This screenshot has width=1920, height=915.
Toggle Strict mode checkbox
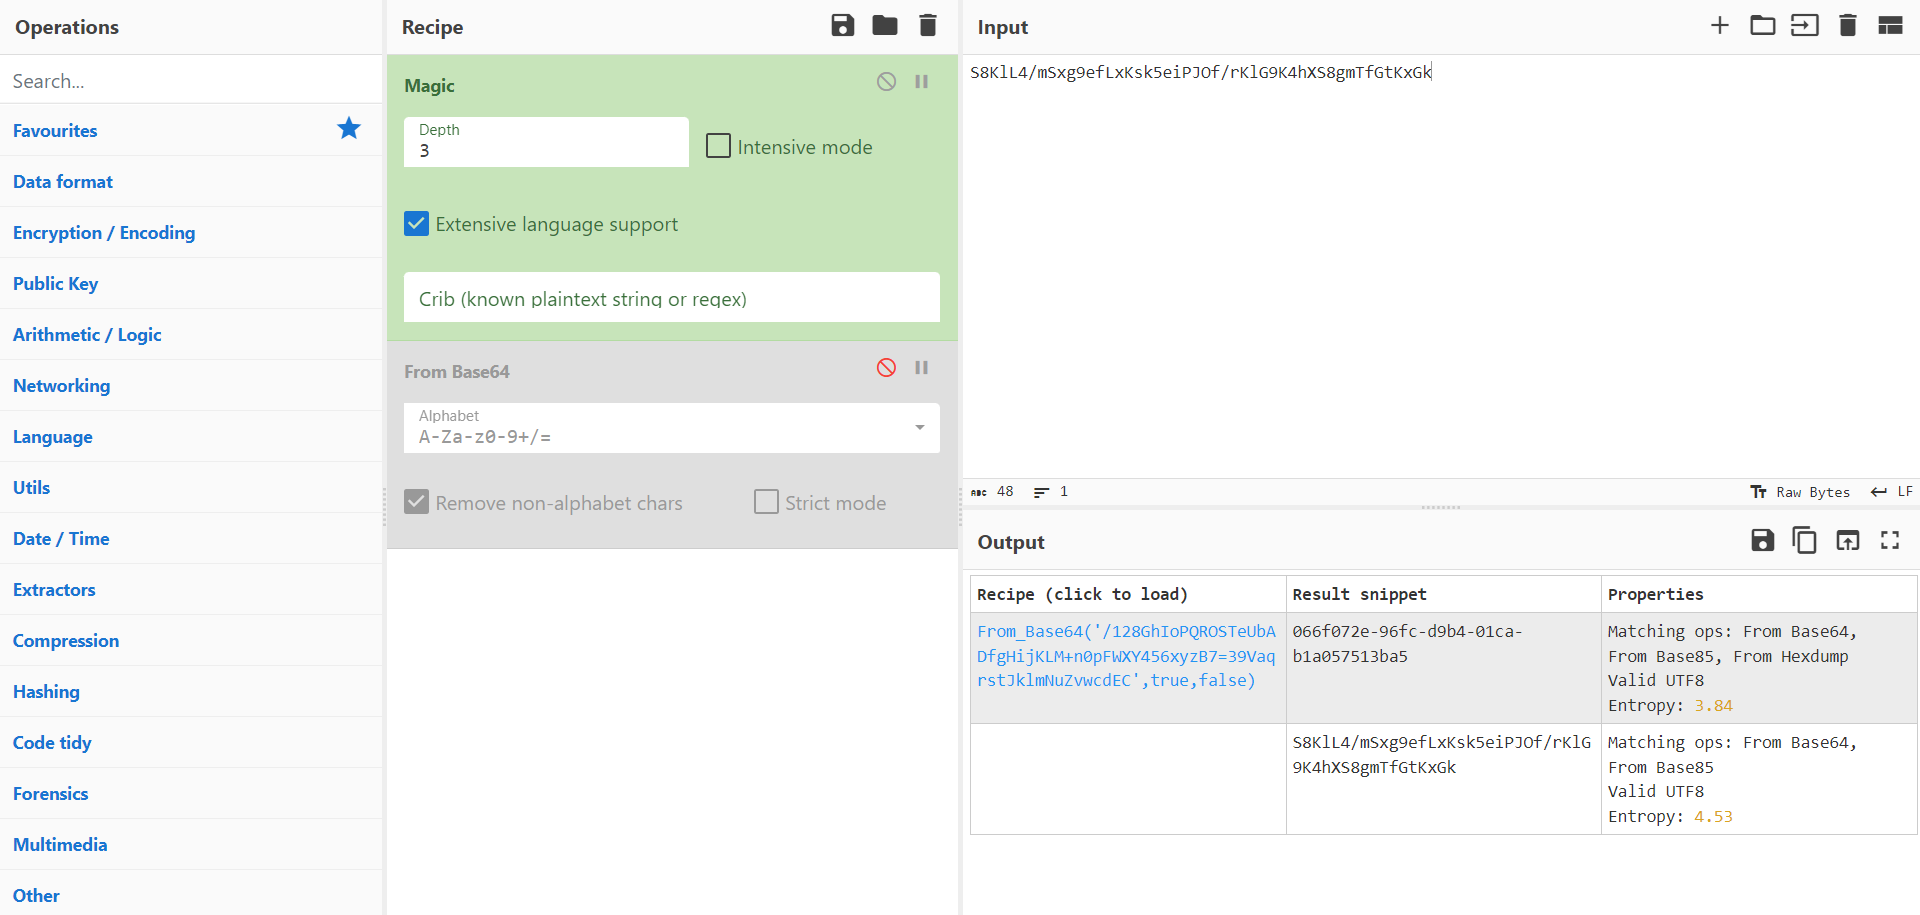766,502
